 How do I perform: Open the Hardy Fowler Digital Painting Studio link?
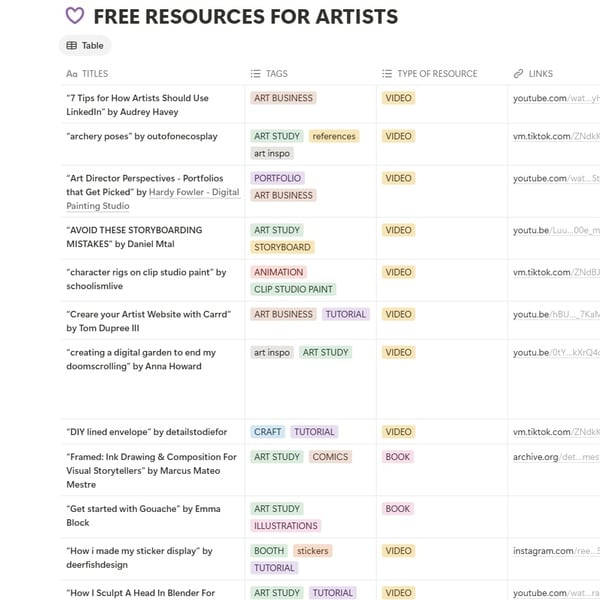[x=153, y=199]
